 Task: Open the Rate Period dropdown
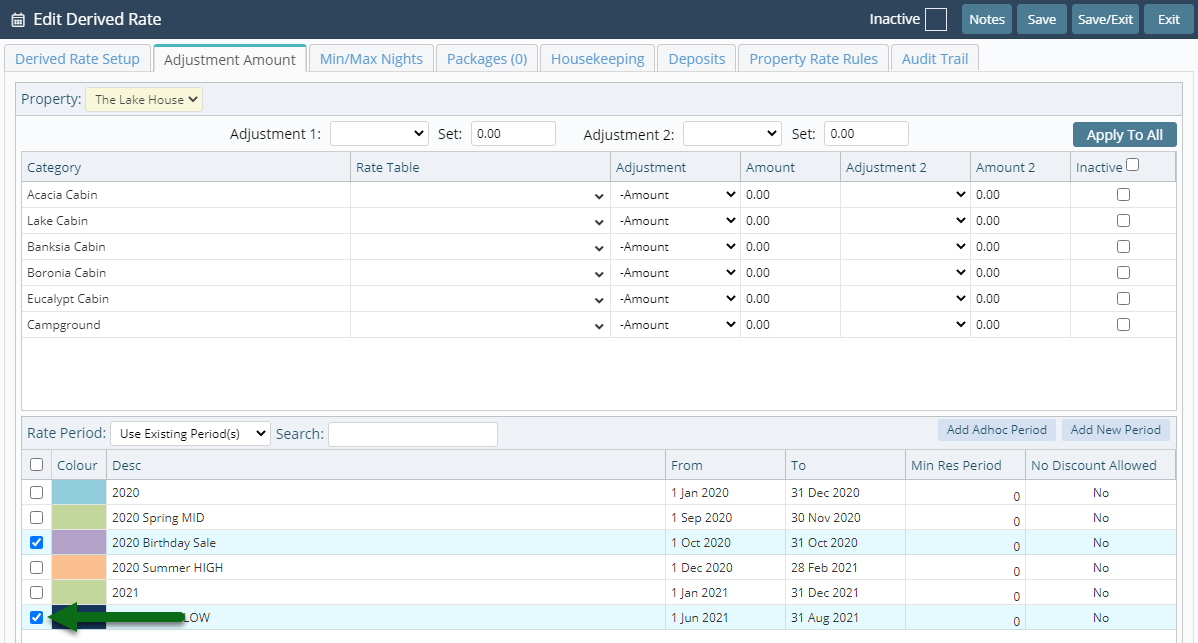190,434
